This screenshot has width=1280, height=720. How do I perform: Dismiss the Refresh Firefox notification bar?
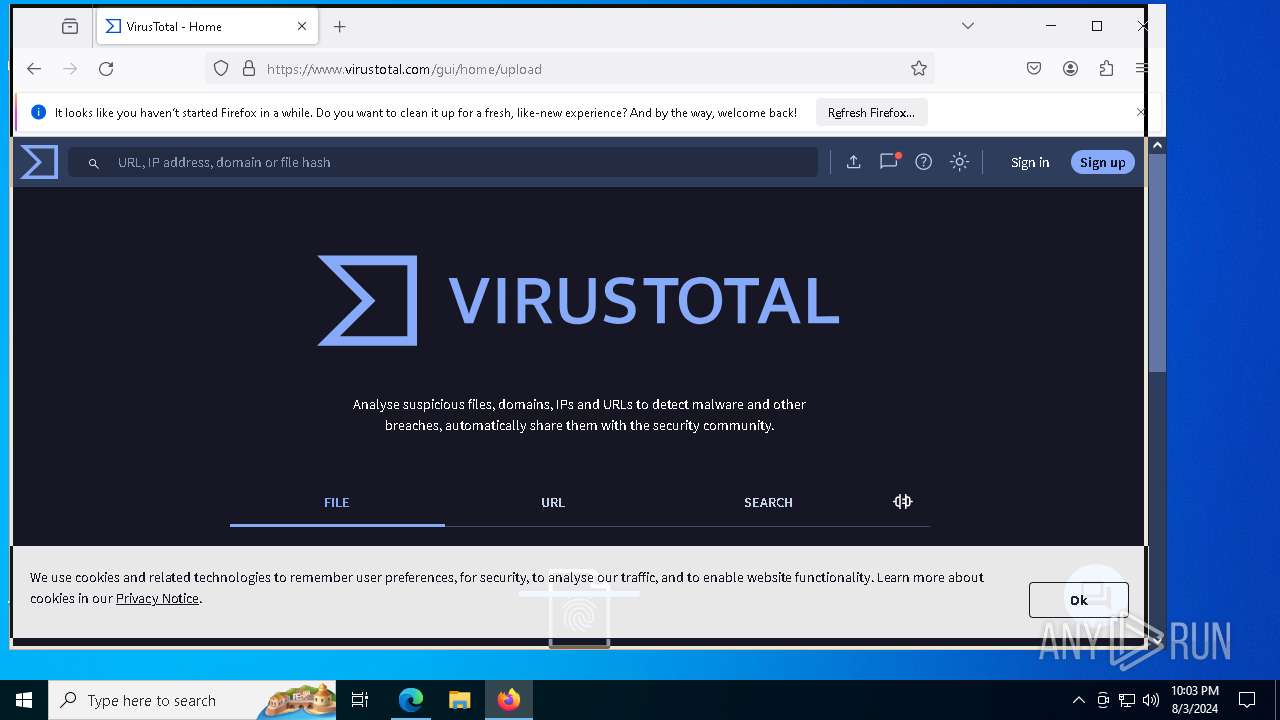pyautogui.click(x=1141, y=112)
